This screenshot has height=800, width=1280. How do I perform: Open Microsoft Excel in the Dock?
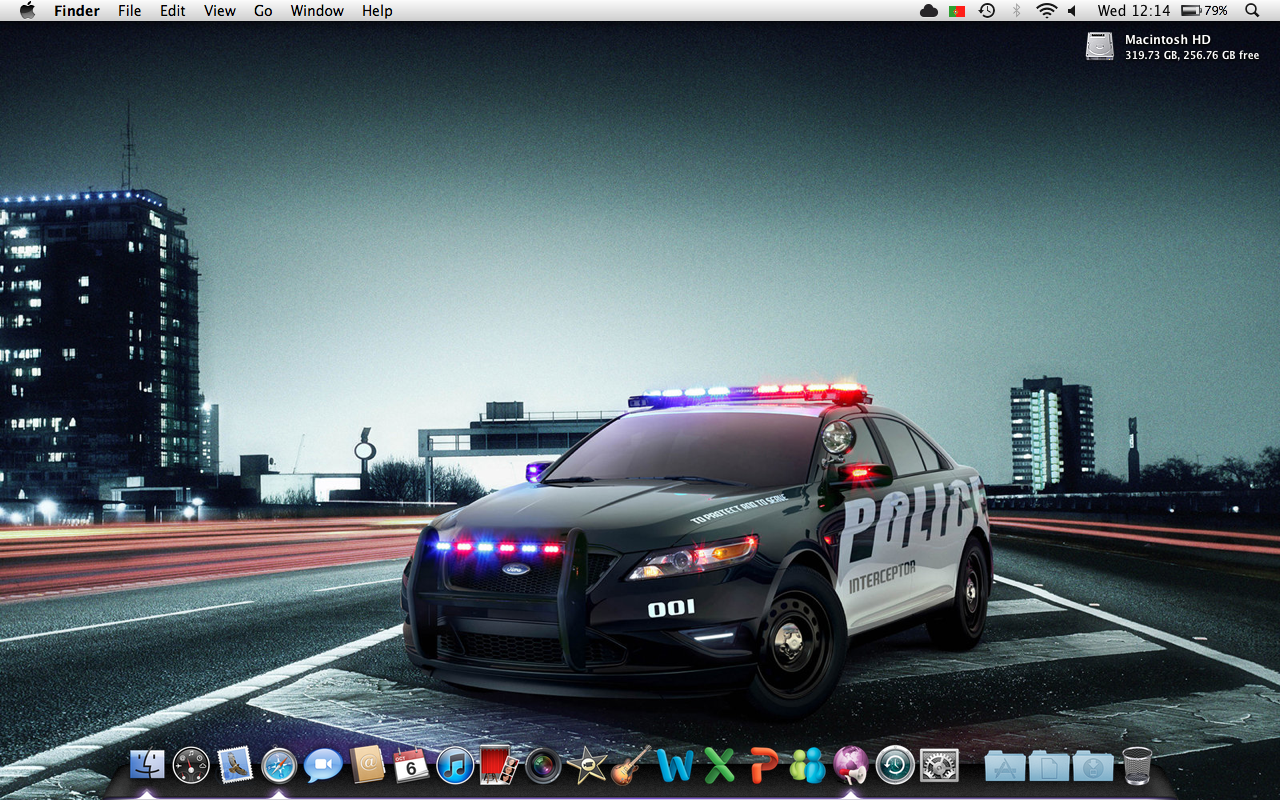tap(720, 766)
